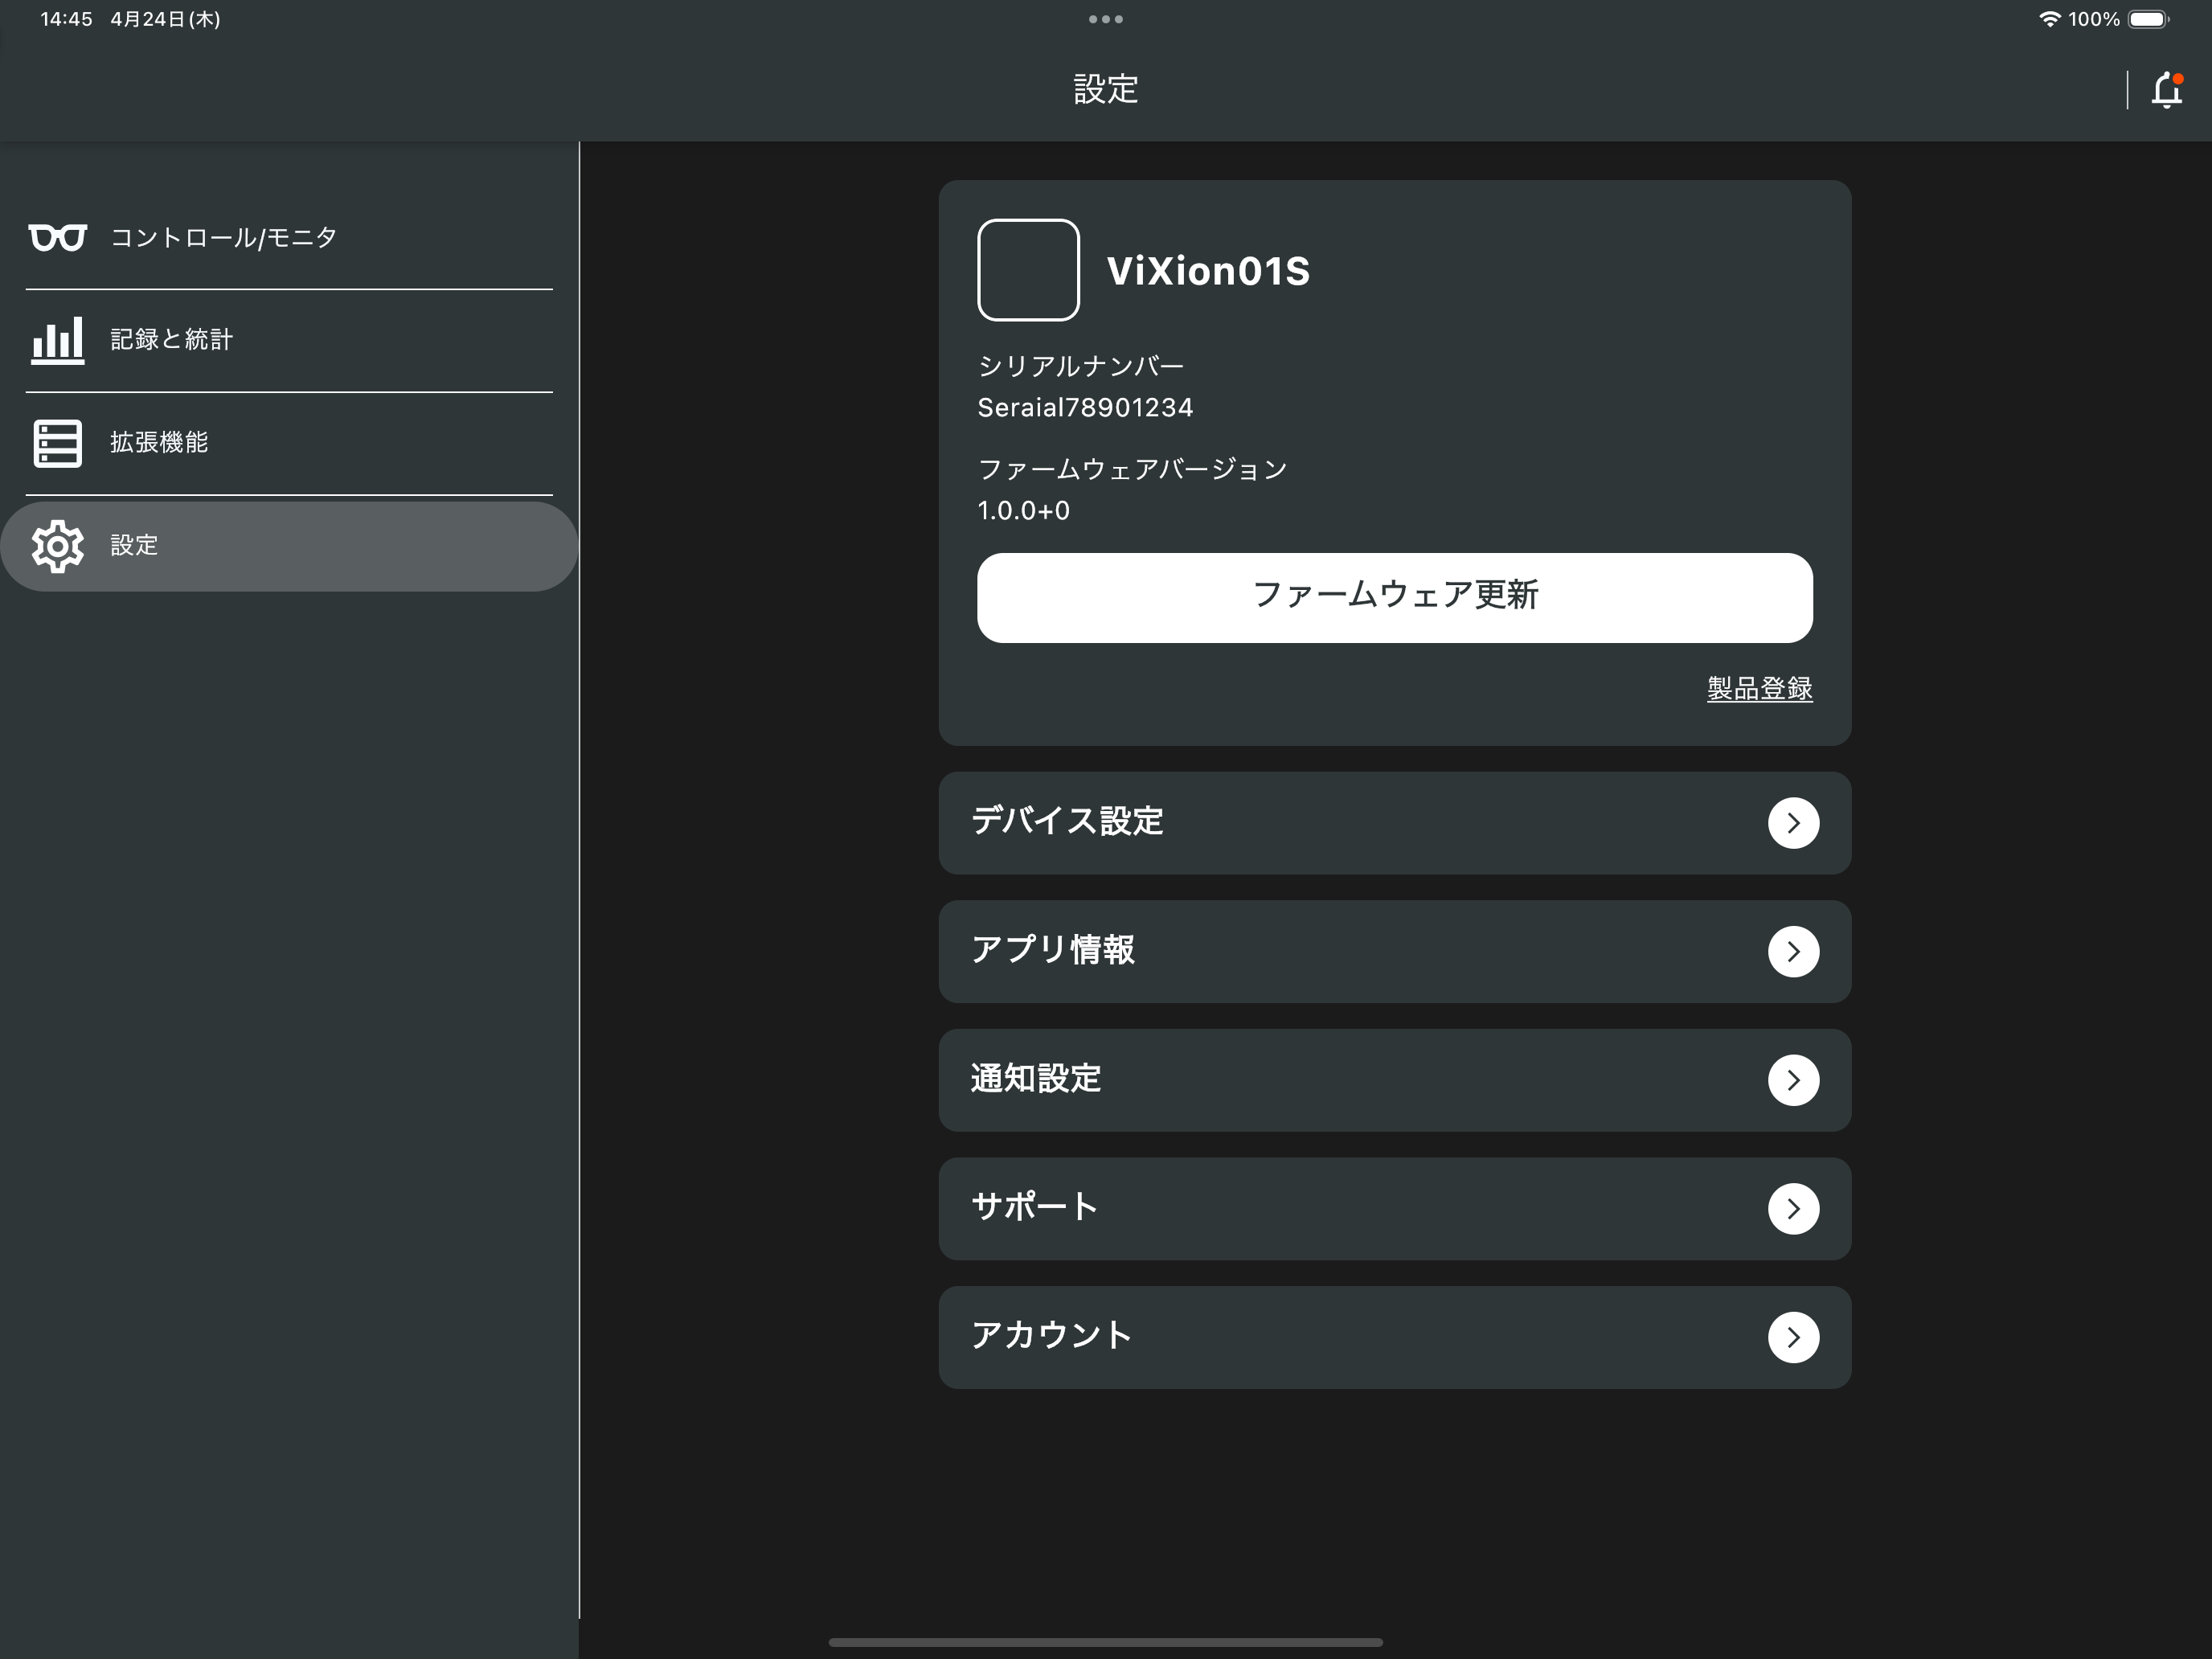Viewport: 2212px width, 1659px height.
Task: Open the アカウント row label
Action: pyautogui.click(x=1051, y=1335)
